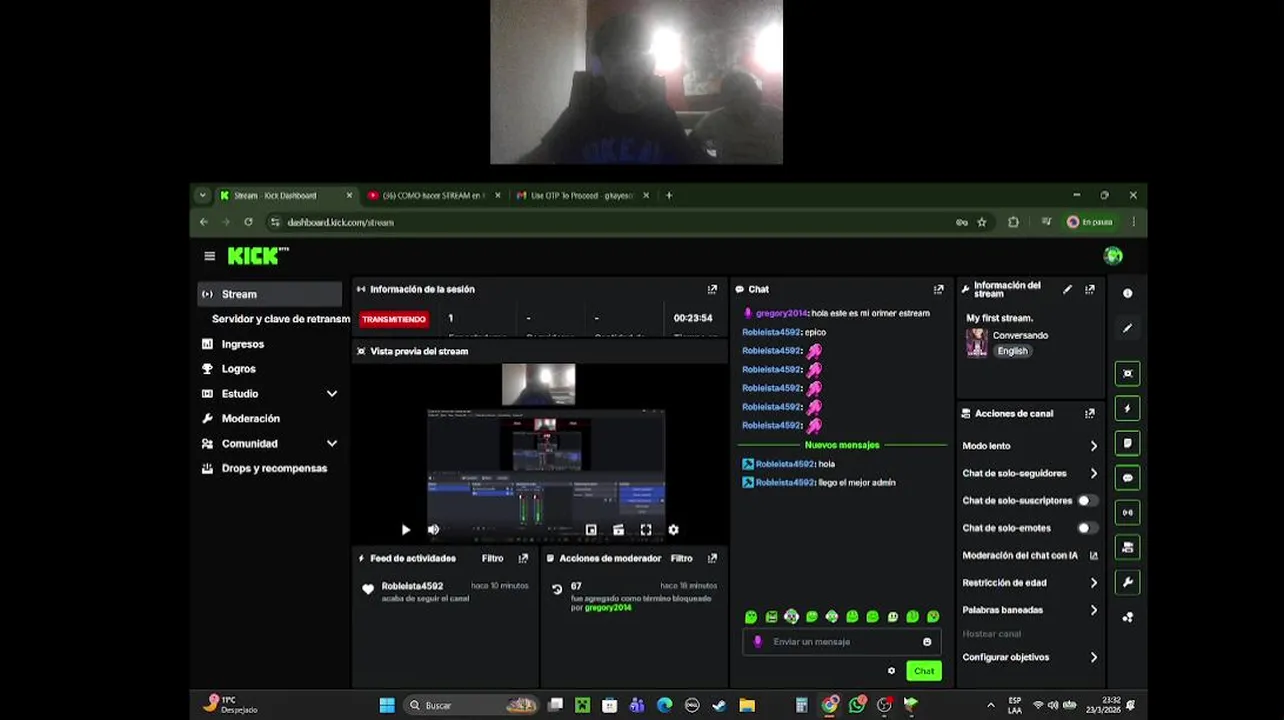The height and width of the screenshot is (720, 1284).
Task: Click Robleista4592 in activity feed
Action: [412, 586]
